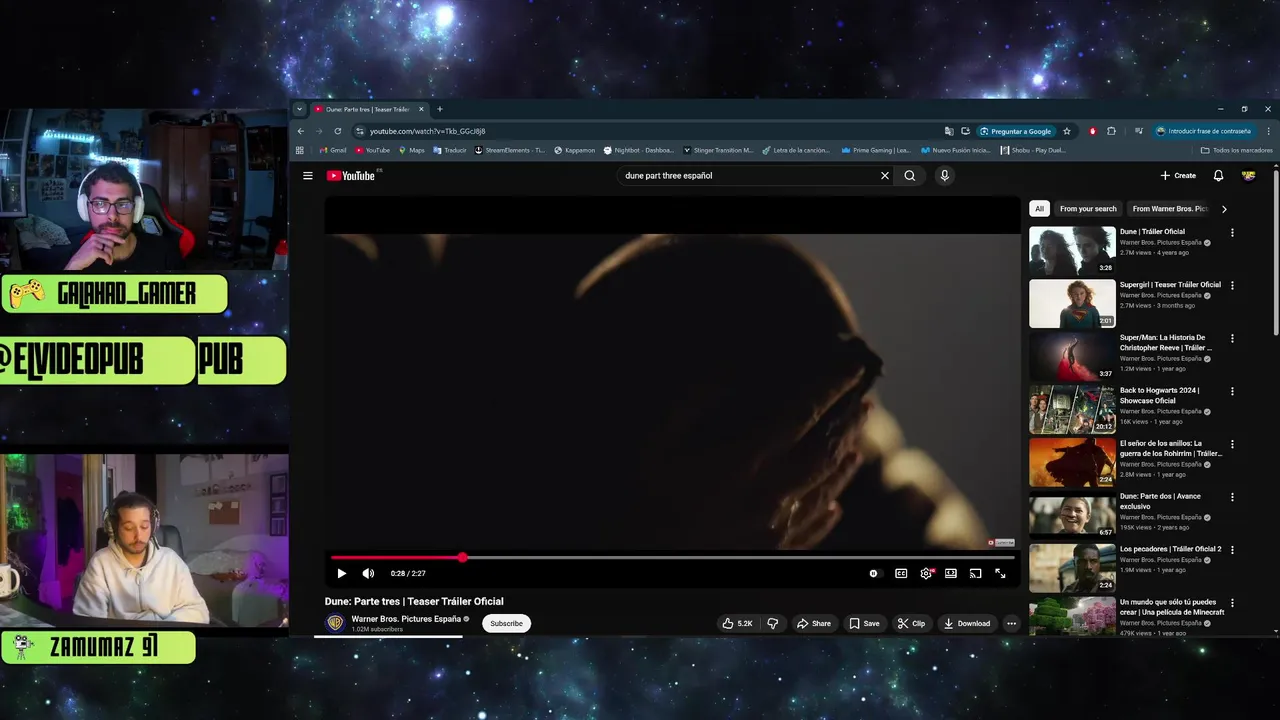Screen dimensions: 1280x720
Task: Reload the page in Chrome
Action: (338, 131)
